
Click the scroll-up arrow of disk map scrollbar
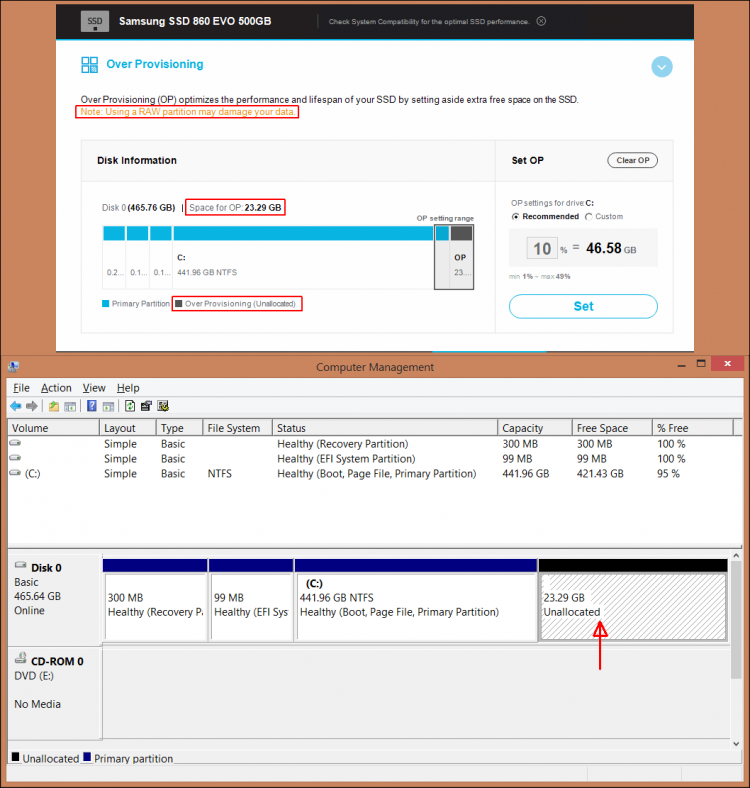pyautogui.click(x=736, y=556)
